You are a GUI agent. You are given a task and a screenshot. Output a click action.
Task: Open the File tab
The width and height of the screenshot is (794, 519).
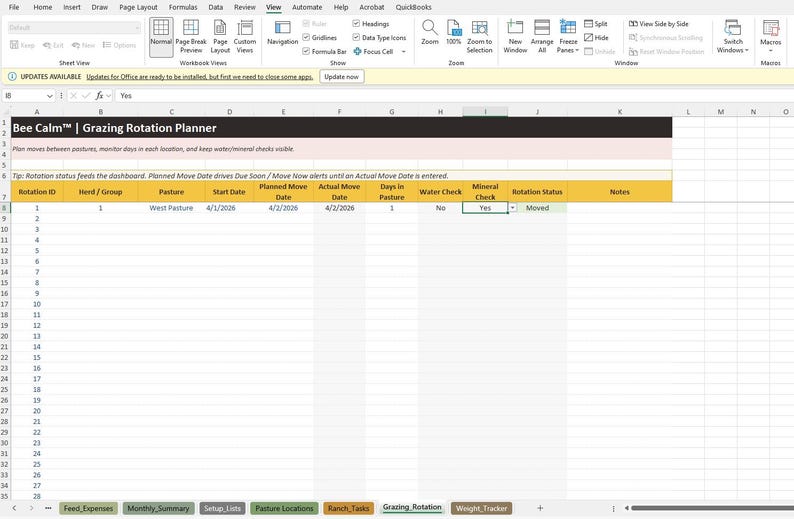(x=14, y=7)
